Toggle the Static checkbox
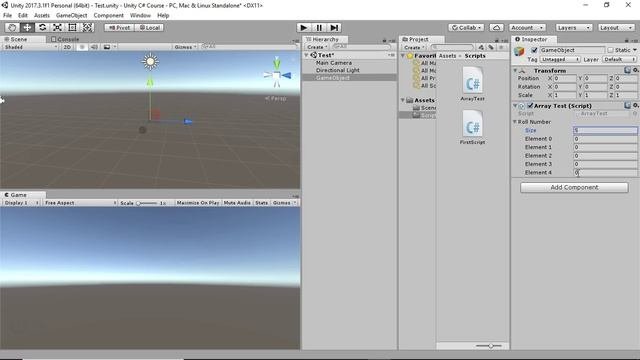The image size is (640, 360). pyautogui.click(x=611, y=50)
